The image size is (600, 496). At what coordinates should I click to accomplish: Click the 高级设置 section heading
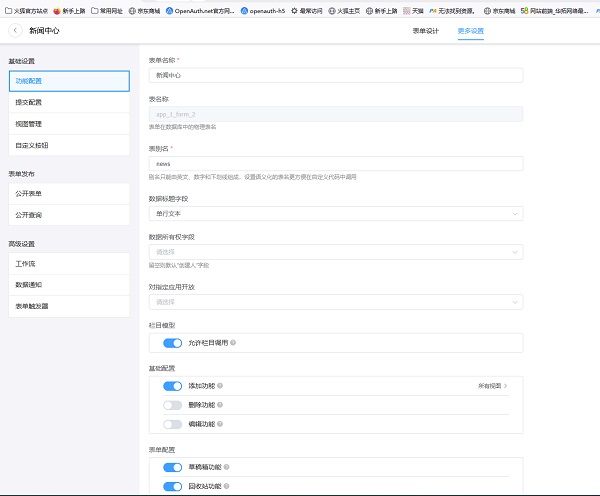coord(21,244)
